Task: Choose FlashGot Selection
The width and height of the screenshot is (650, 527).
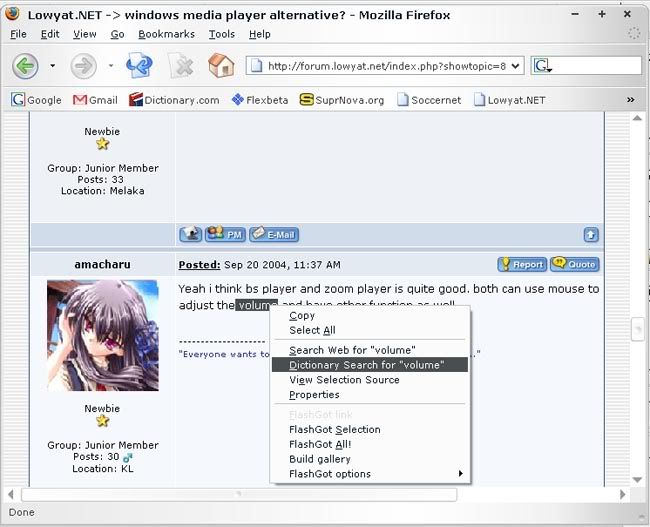Action: tap(370, 430)
